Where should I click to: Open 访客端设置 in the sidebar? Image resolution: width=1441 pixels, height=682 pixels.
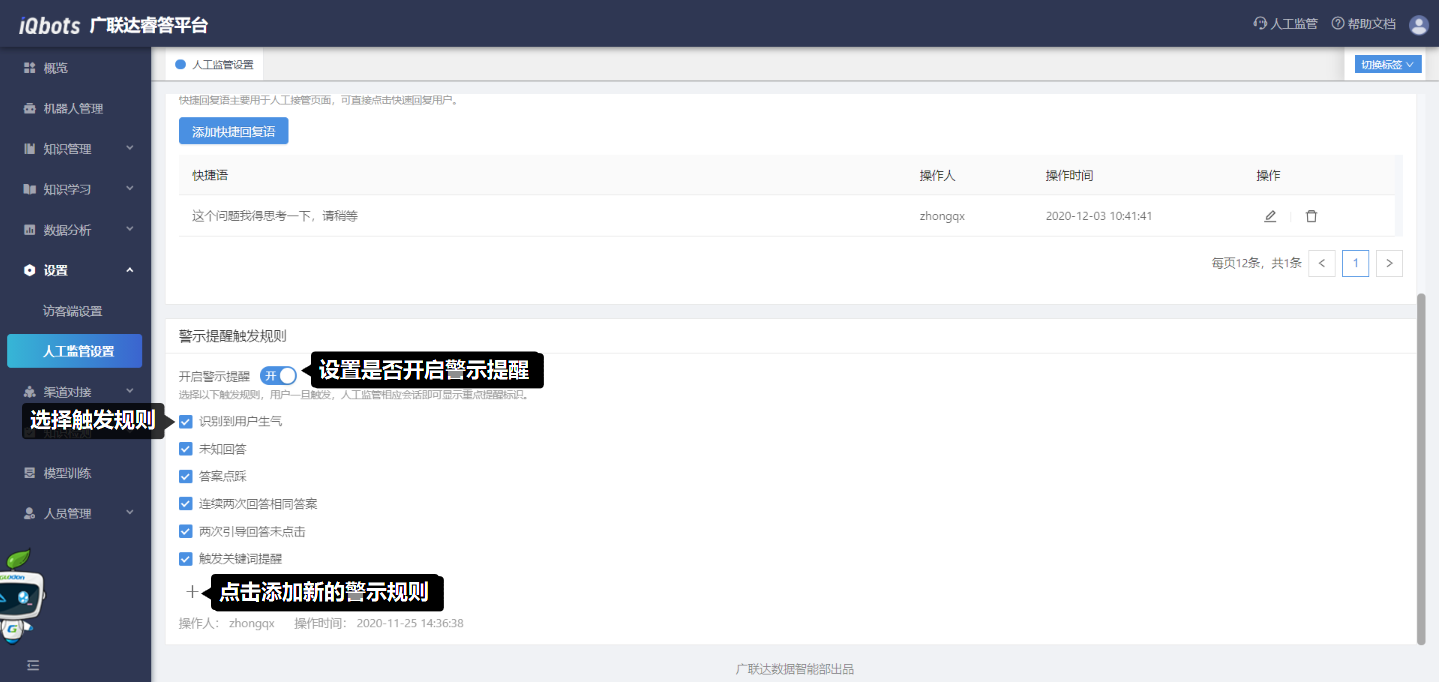(x=72, y=311)
